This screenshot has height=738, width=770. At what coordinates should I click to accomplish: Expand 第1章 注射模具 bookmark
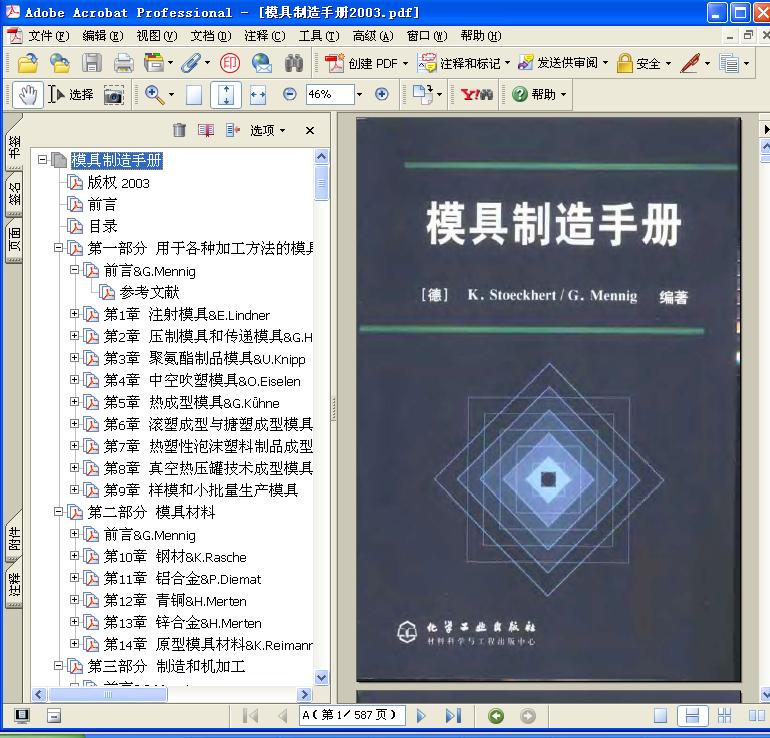[74, 313]
